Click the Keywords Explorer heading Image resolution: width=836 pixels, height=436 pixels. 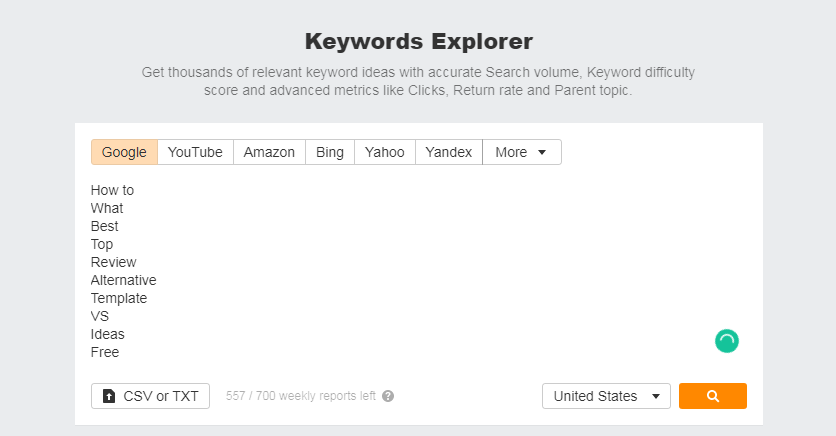[x=419, y=42]
